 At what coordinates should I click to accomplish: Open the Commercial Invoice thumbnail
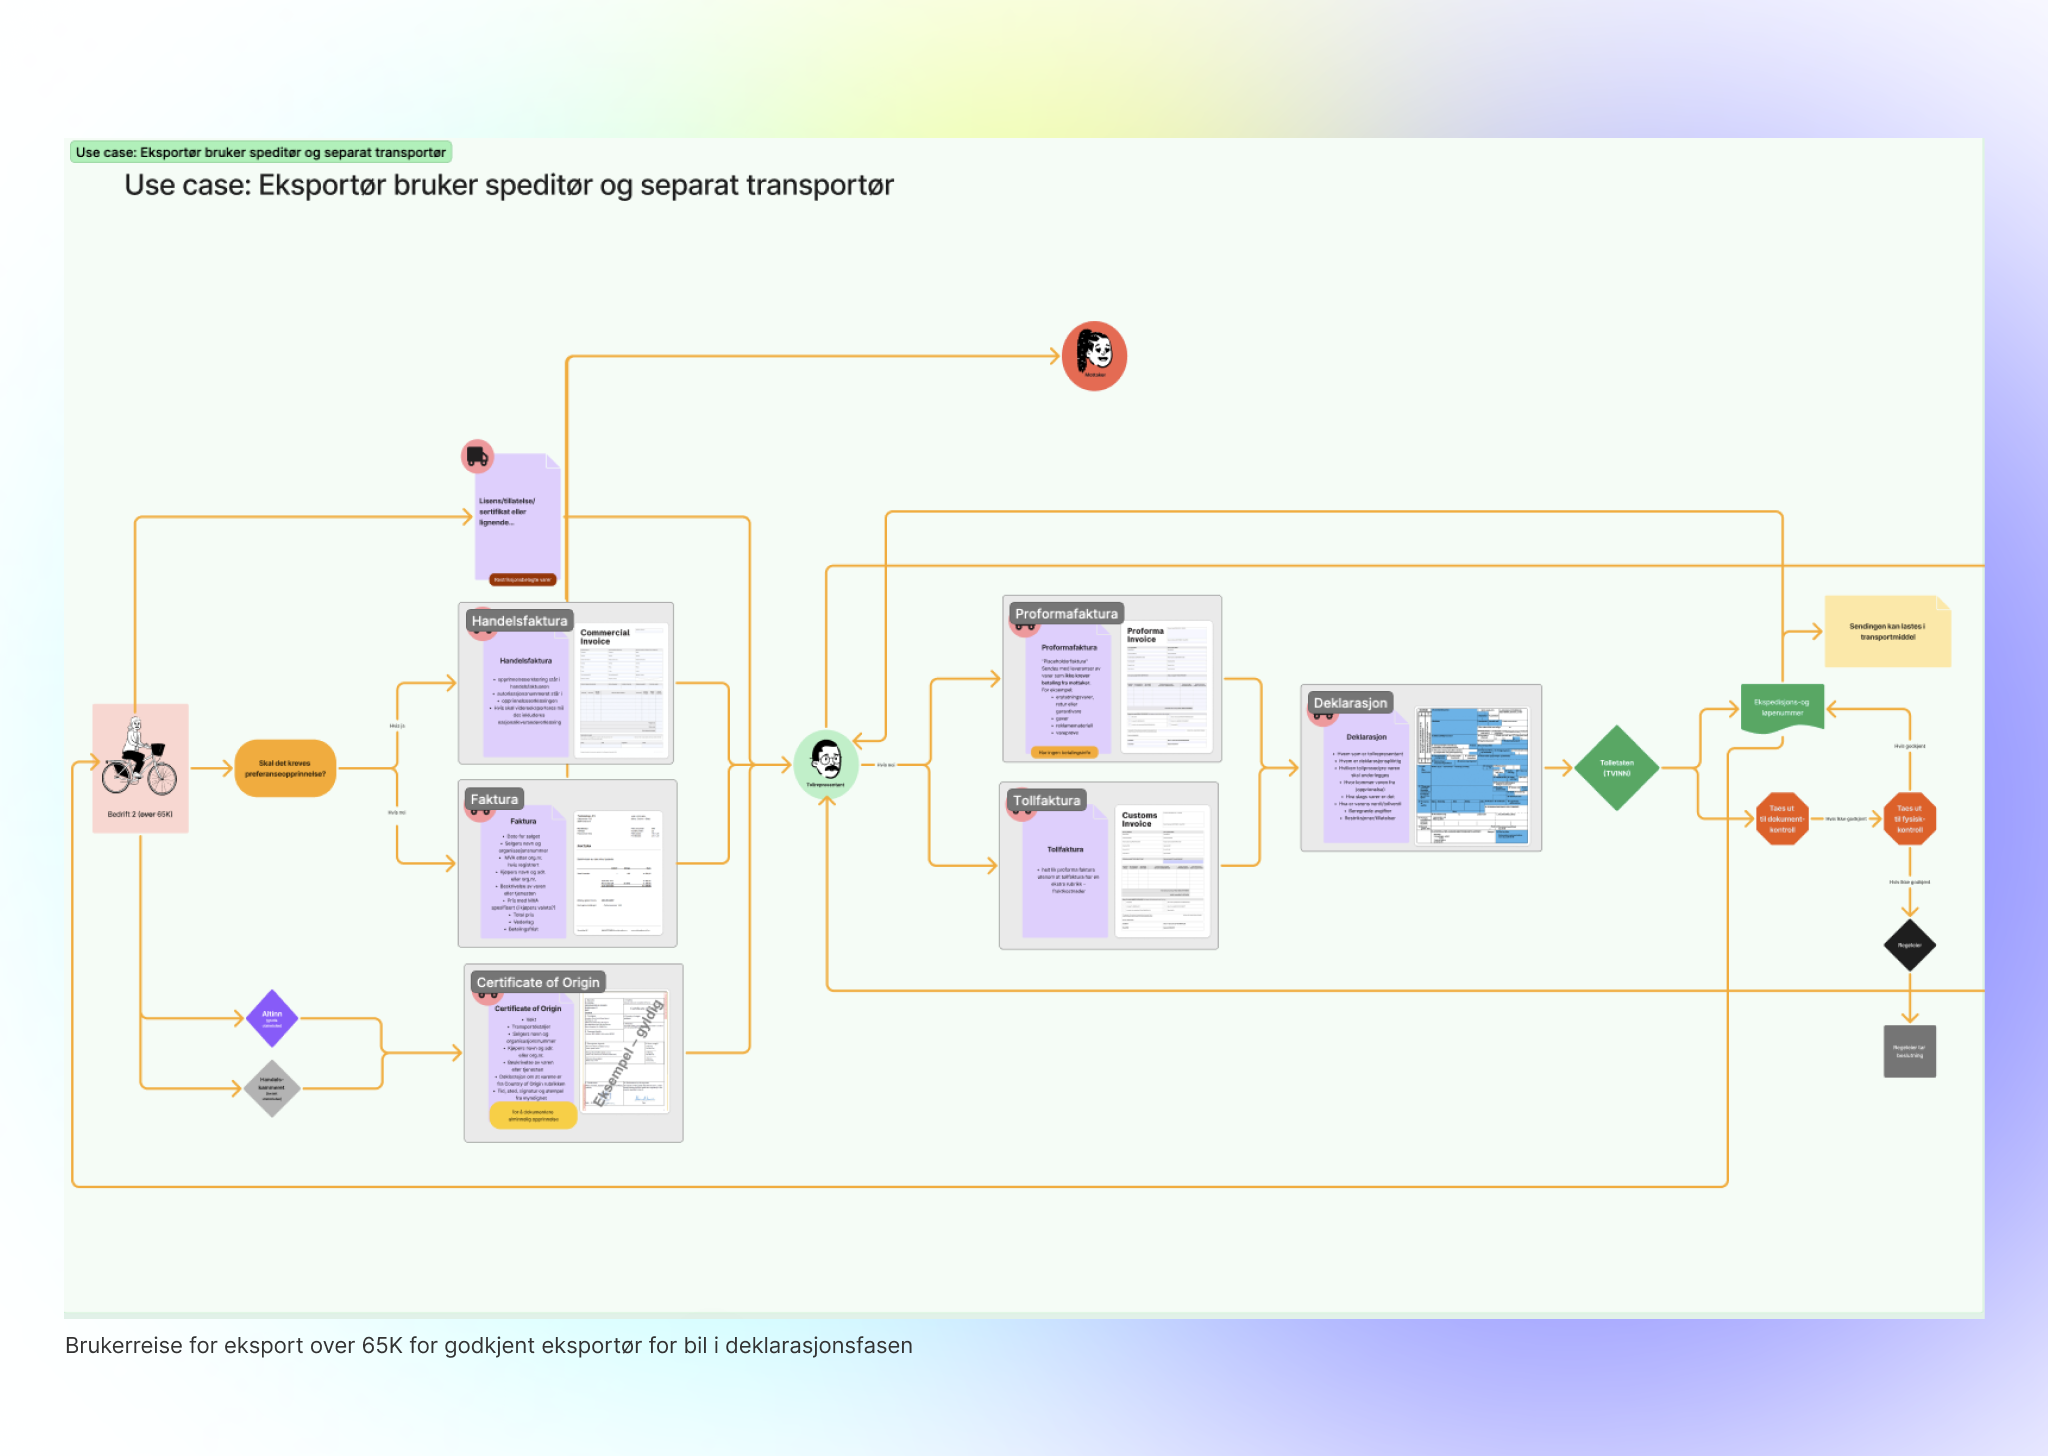pyautogui.click(x=621, y=688)
